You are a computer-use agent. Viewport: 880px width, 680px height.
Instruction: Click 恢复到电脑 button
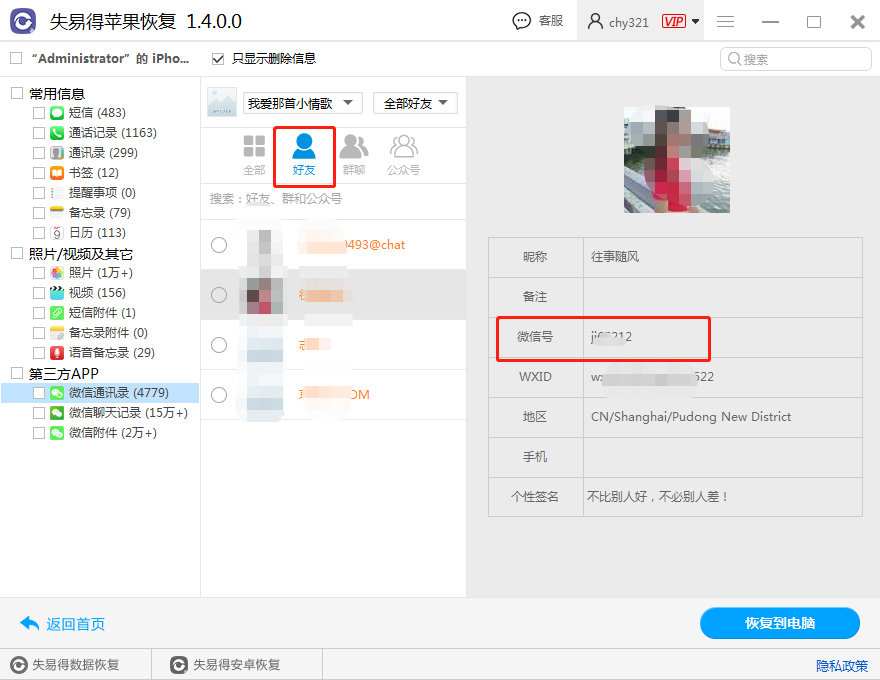[x=780, y=623]
